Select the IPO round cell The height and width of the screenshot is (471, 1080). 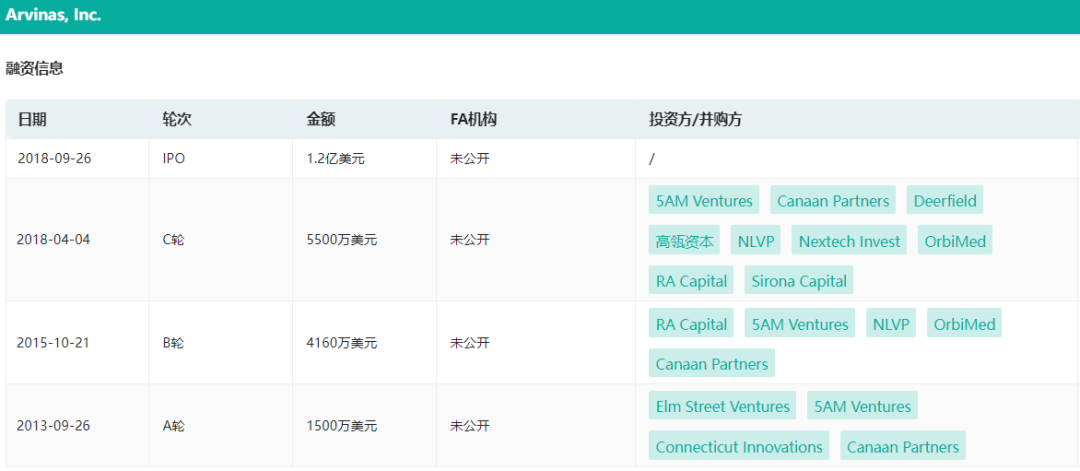(x=173, y=158)
